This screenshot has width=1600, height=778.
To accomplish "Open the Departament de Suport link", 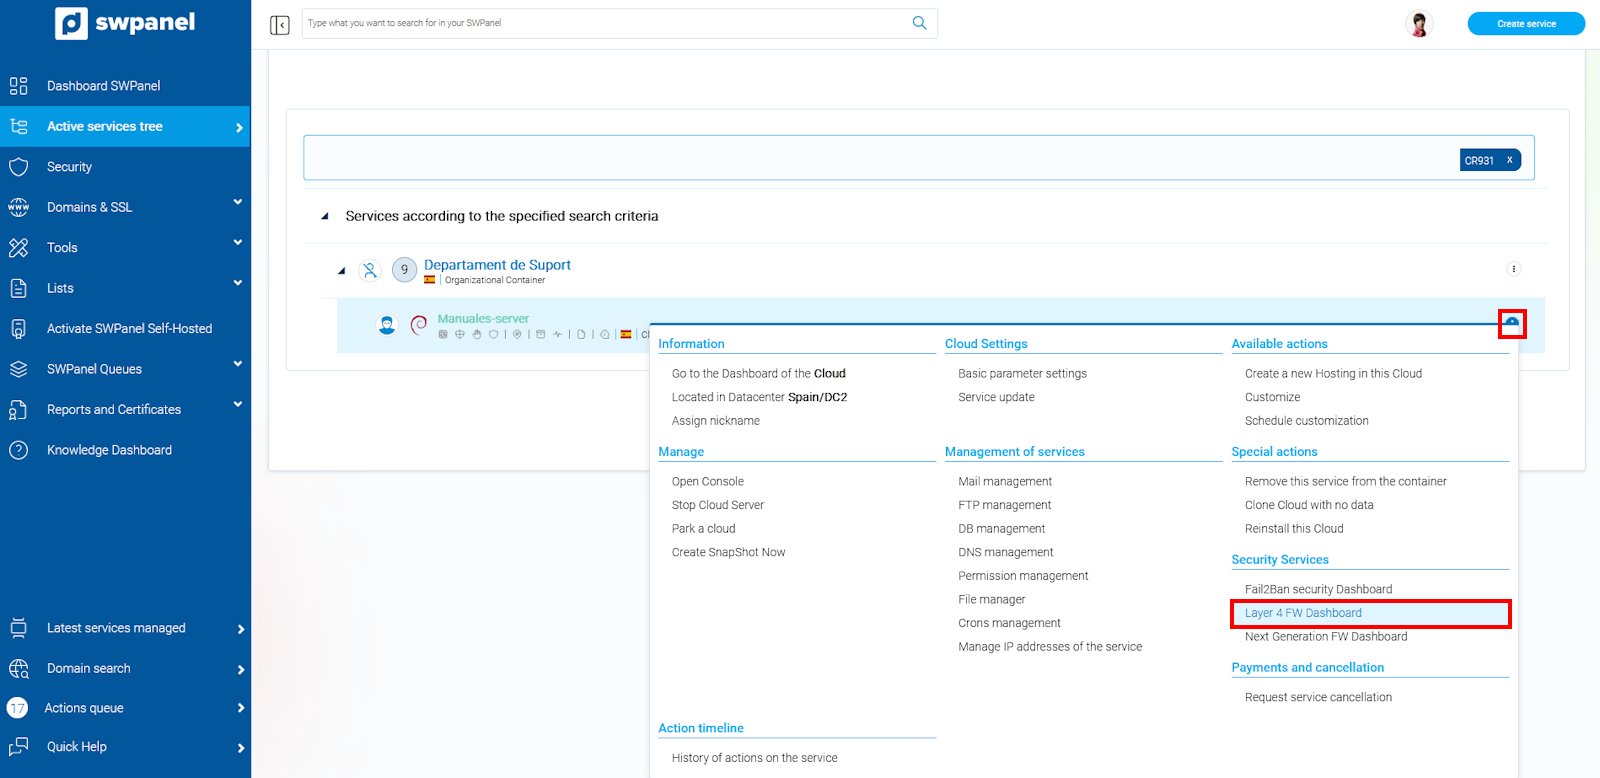I will tap(497, 265).
